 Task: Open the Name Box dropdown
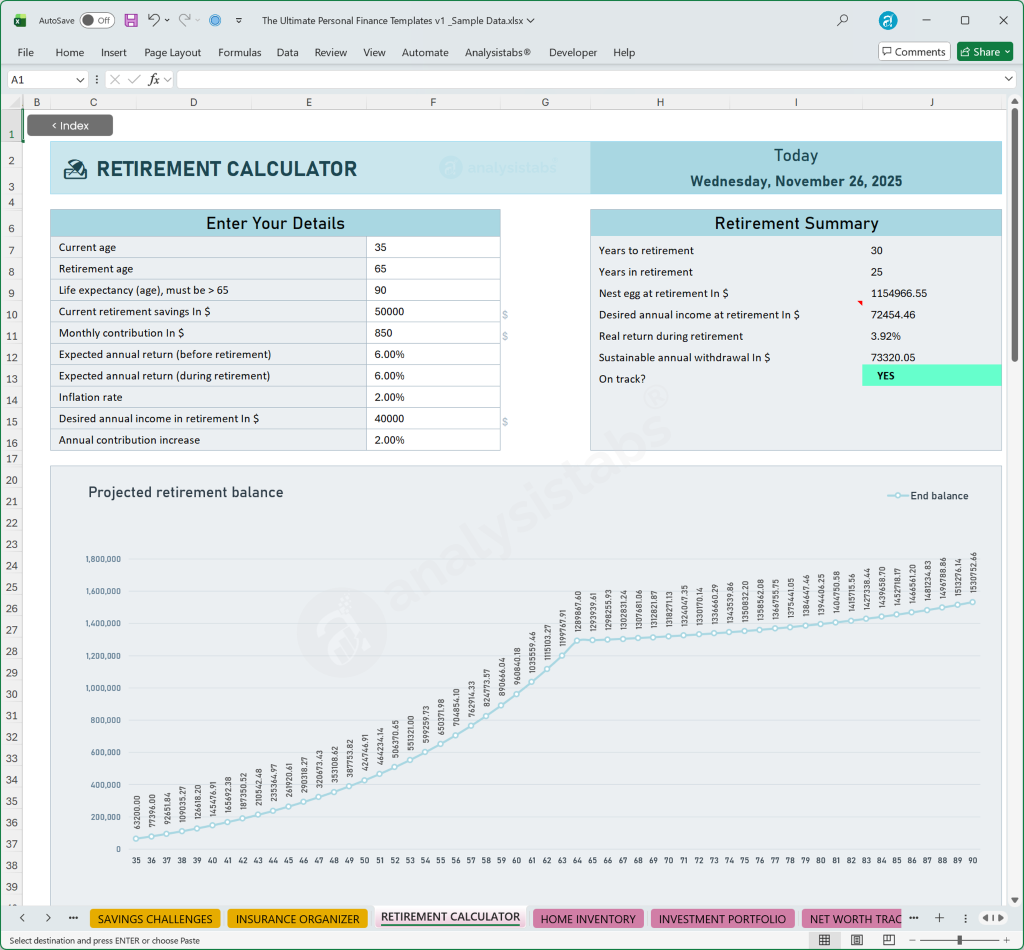(81, 79)
